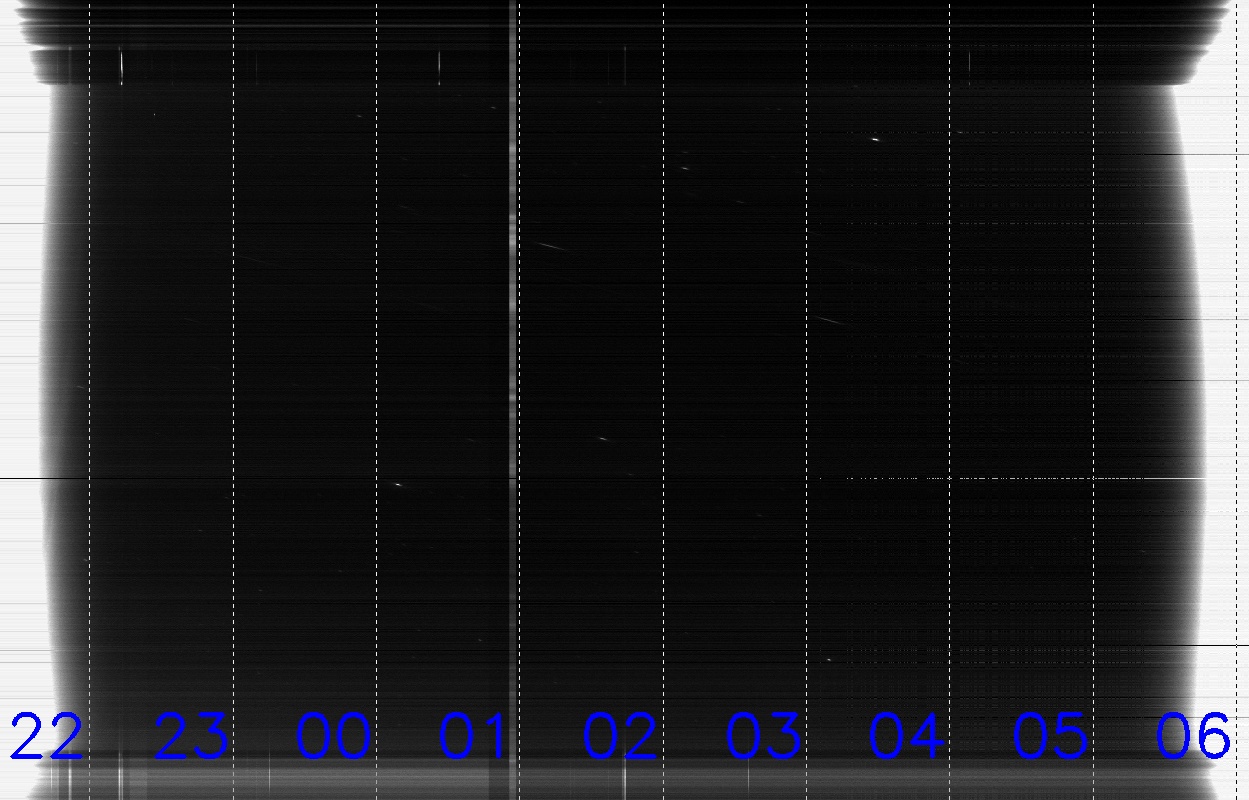
Task: Click the dashed gridline between 23 and 00
Action: click(233, 400)
